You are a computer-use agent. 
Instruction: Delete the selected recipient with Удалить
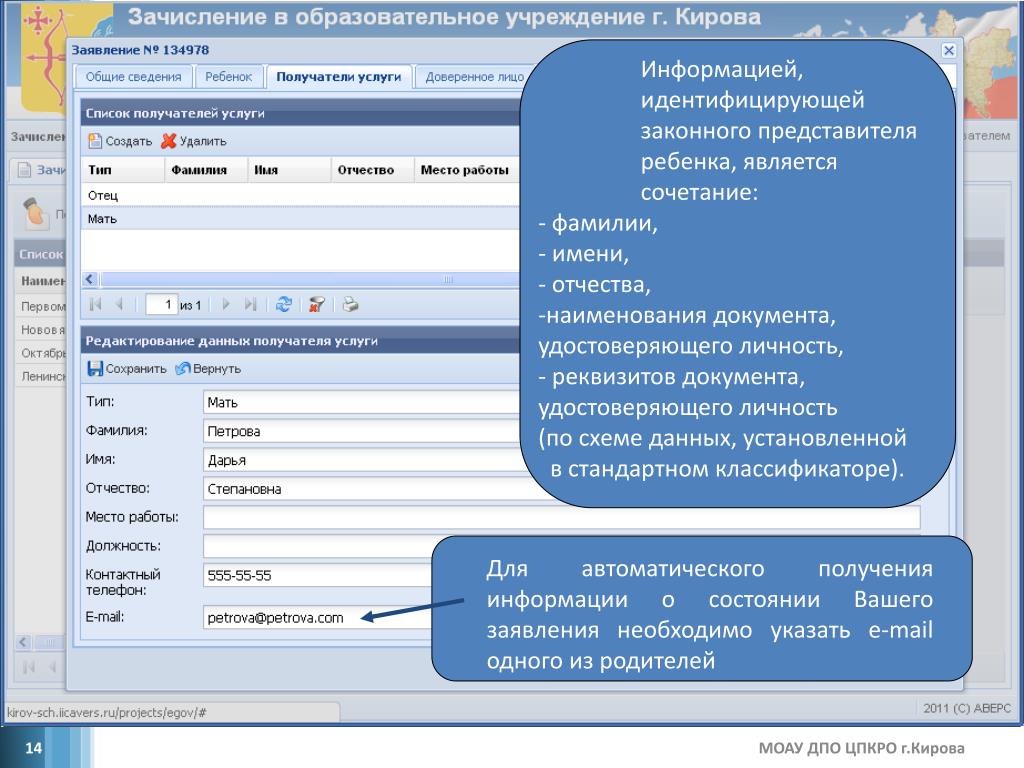pyautogui.click(x=194, y=141)
